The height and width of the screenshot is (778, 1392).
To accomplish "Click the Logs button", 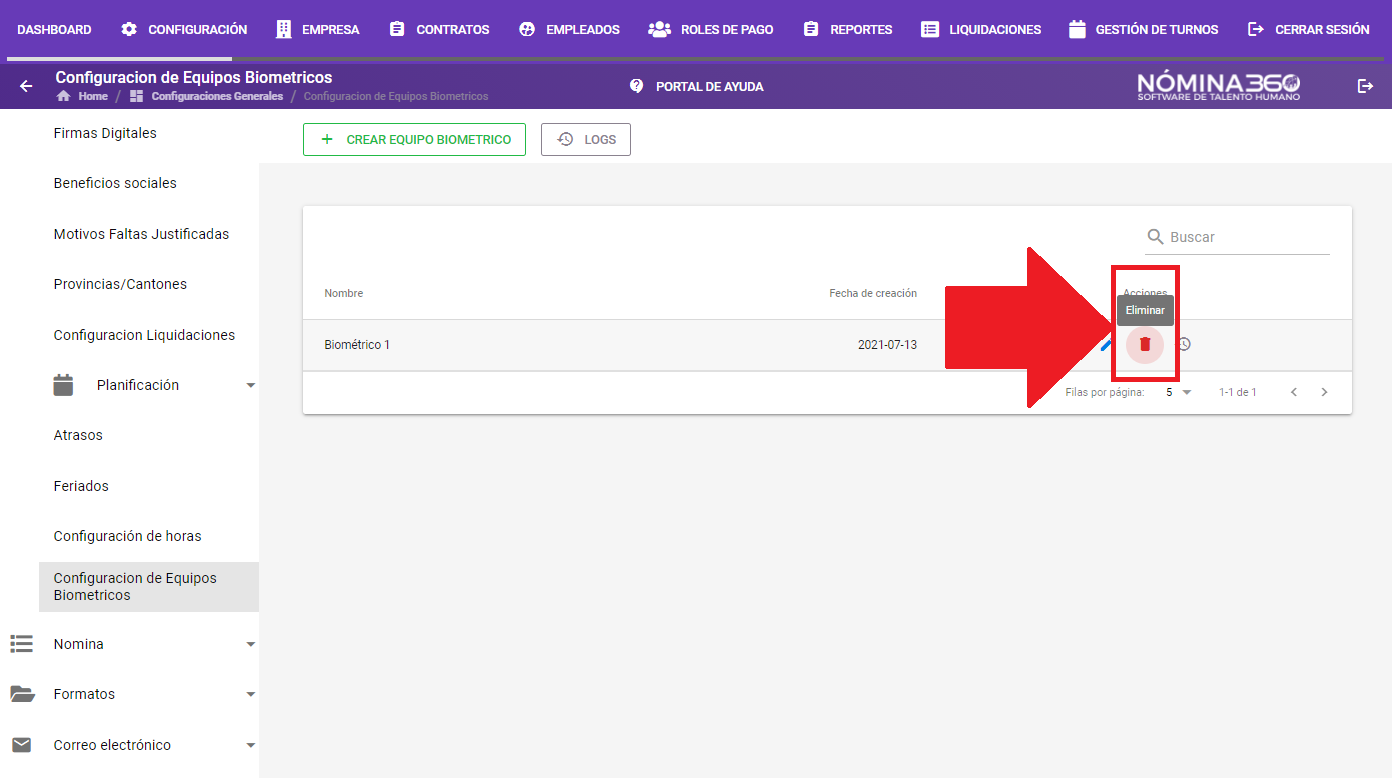I will click(x=586, y=140).
